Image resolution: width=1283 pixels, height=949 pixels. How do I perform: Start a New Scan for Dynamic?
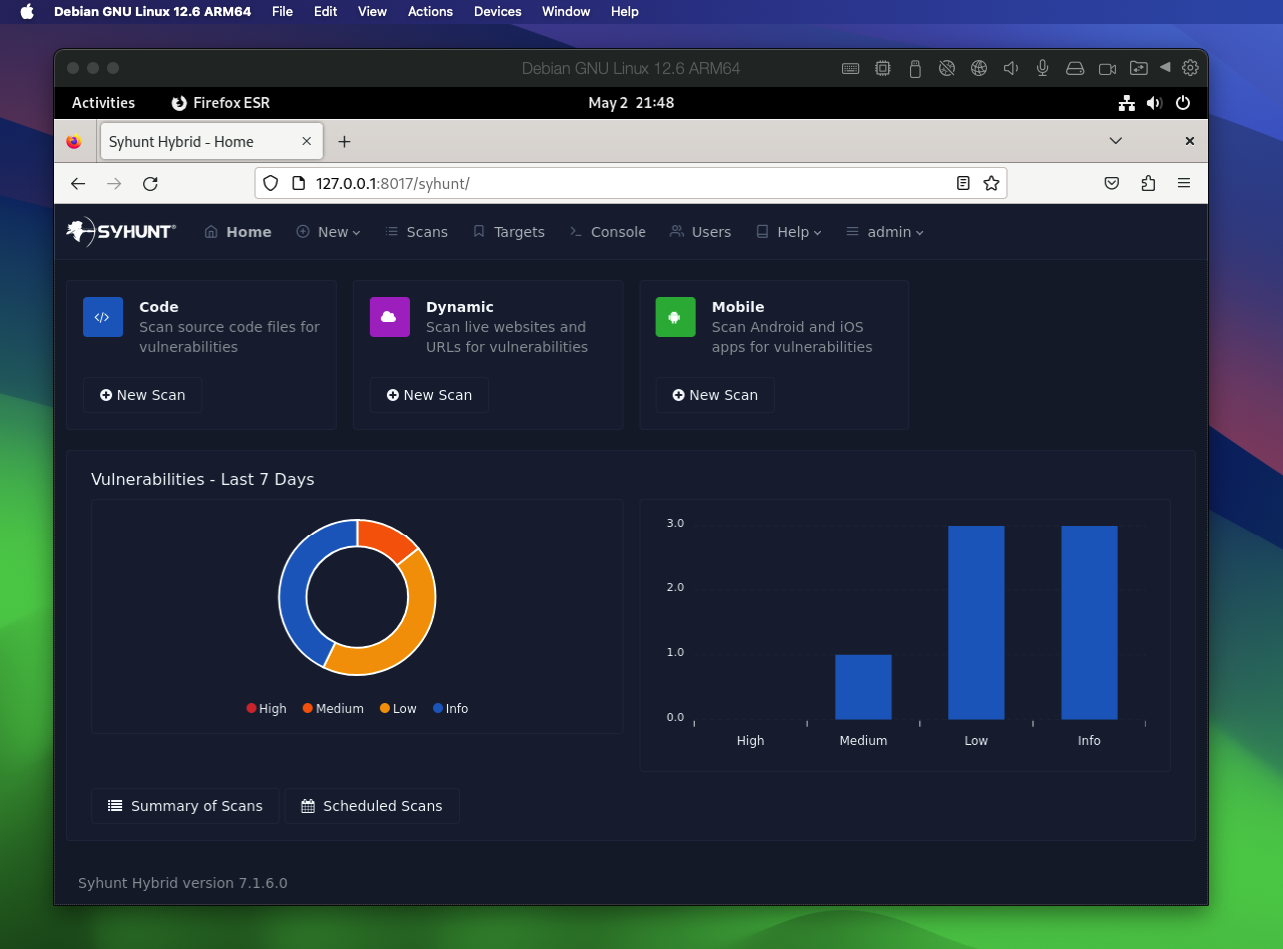[429, 395]
